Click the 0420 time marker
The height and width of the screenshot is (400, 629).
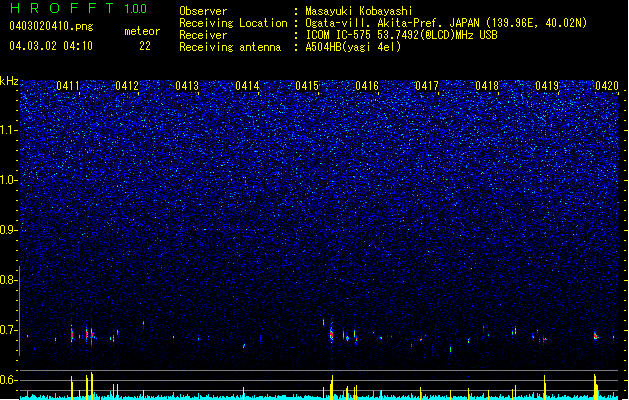click(607, 85)
